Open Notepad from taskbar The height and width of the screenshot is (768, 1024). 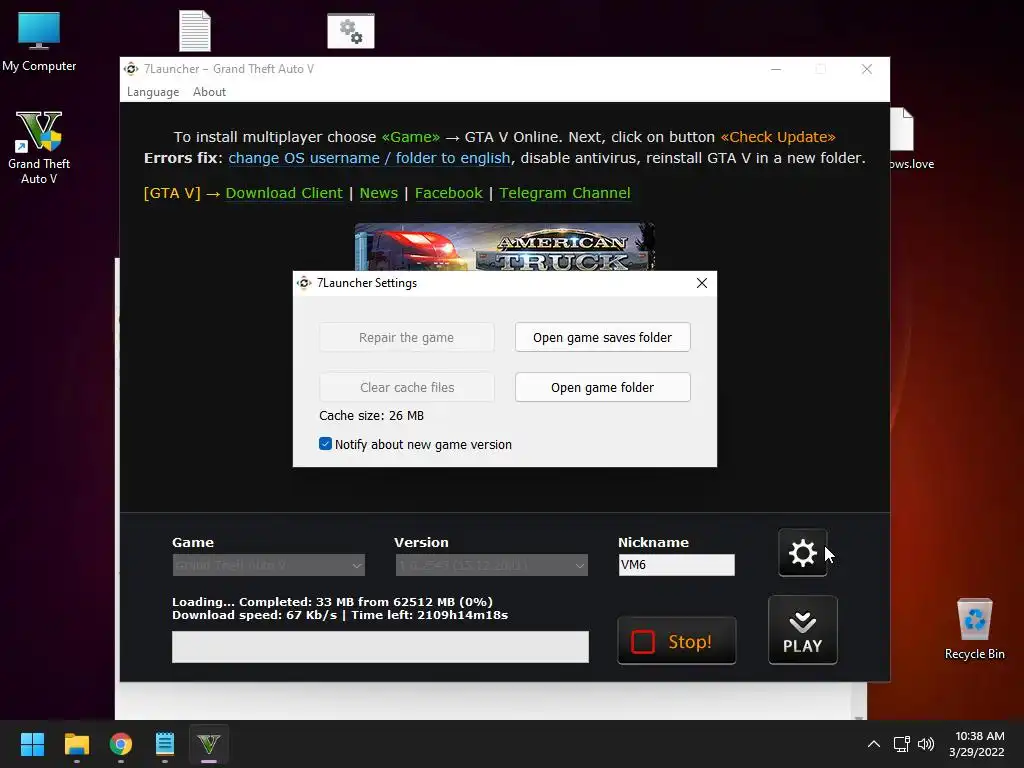(165, 744)
